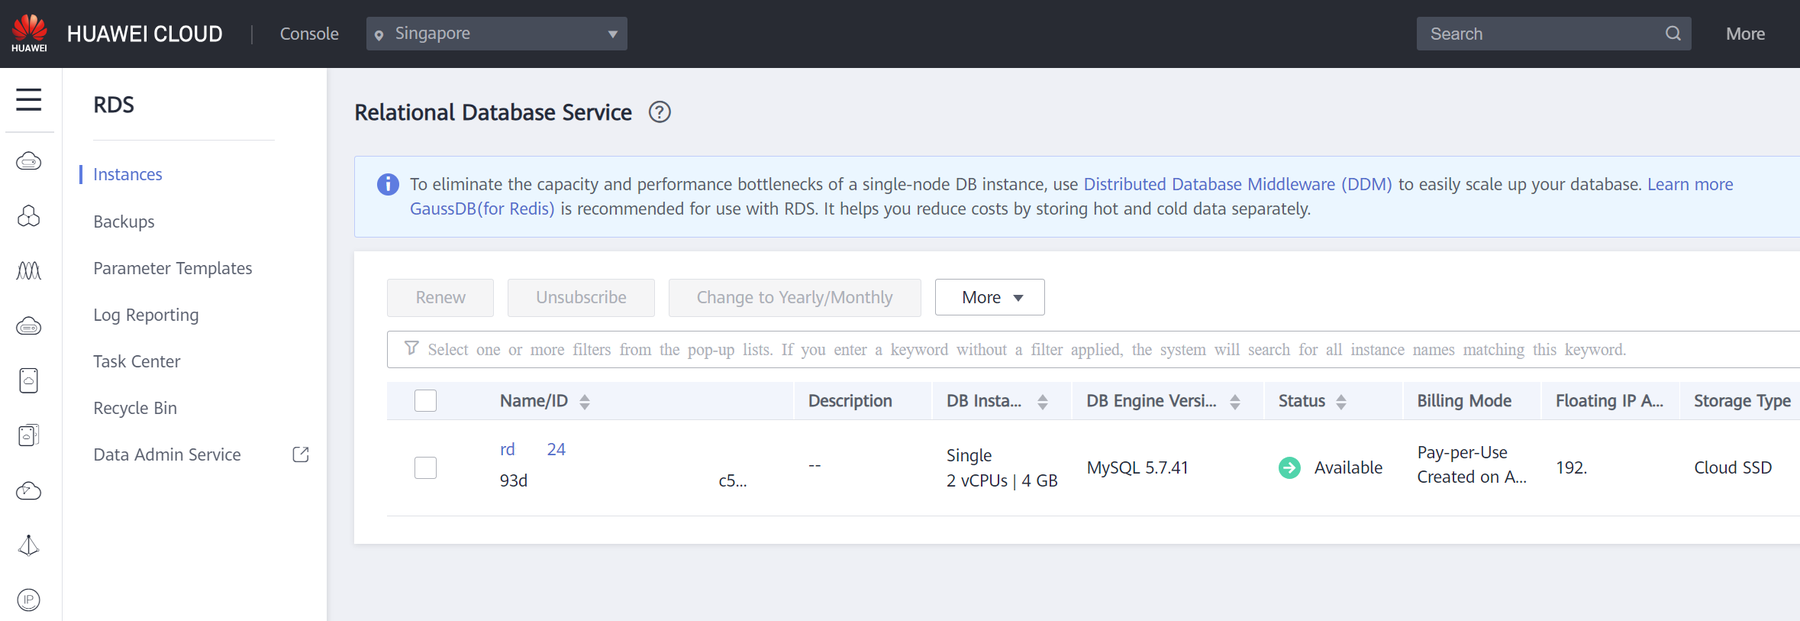
Task: Sort by Status column arrows
Action: (x=1341, y=401)
